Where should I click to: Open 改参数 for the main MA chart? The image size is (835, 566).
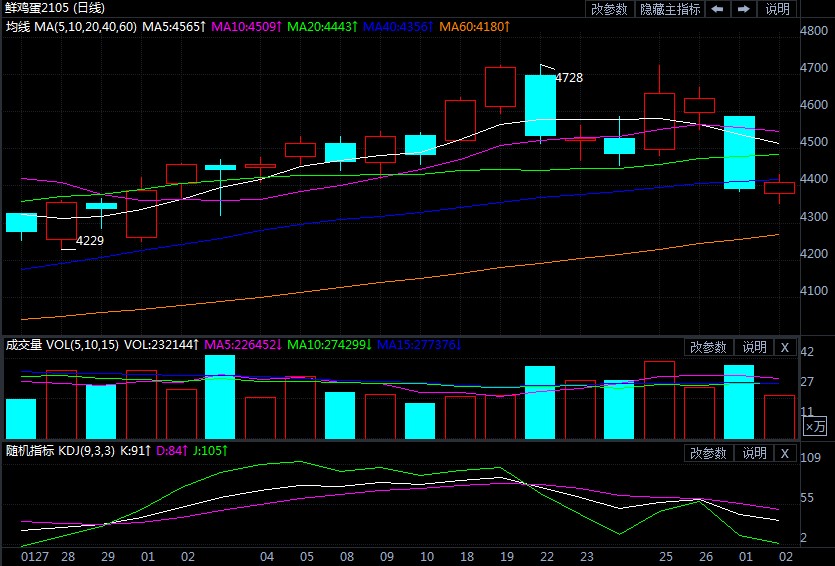pos(609,9)
